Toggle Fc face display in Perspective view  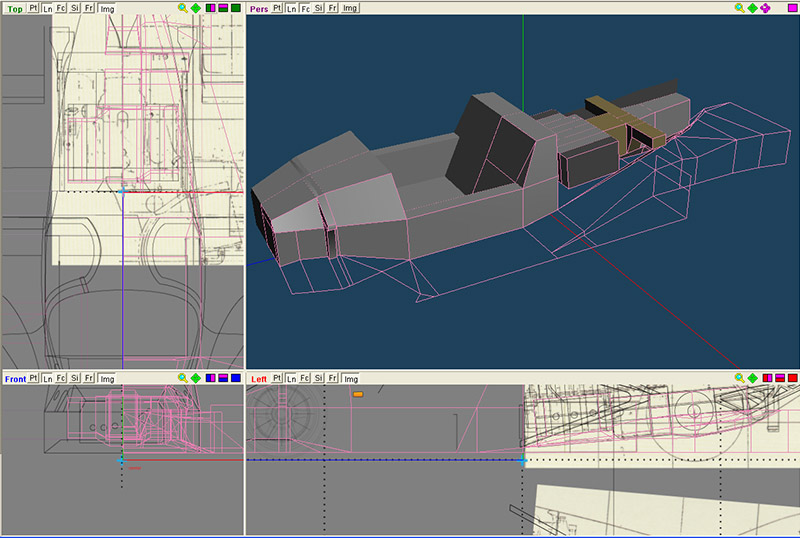[x=305, y=8]
